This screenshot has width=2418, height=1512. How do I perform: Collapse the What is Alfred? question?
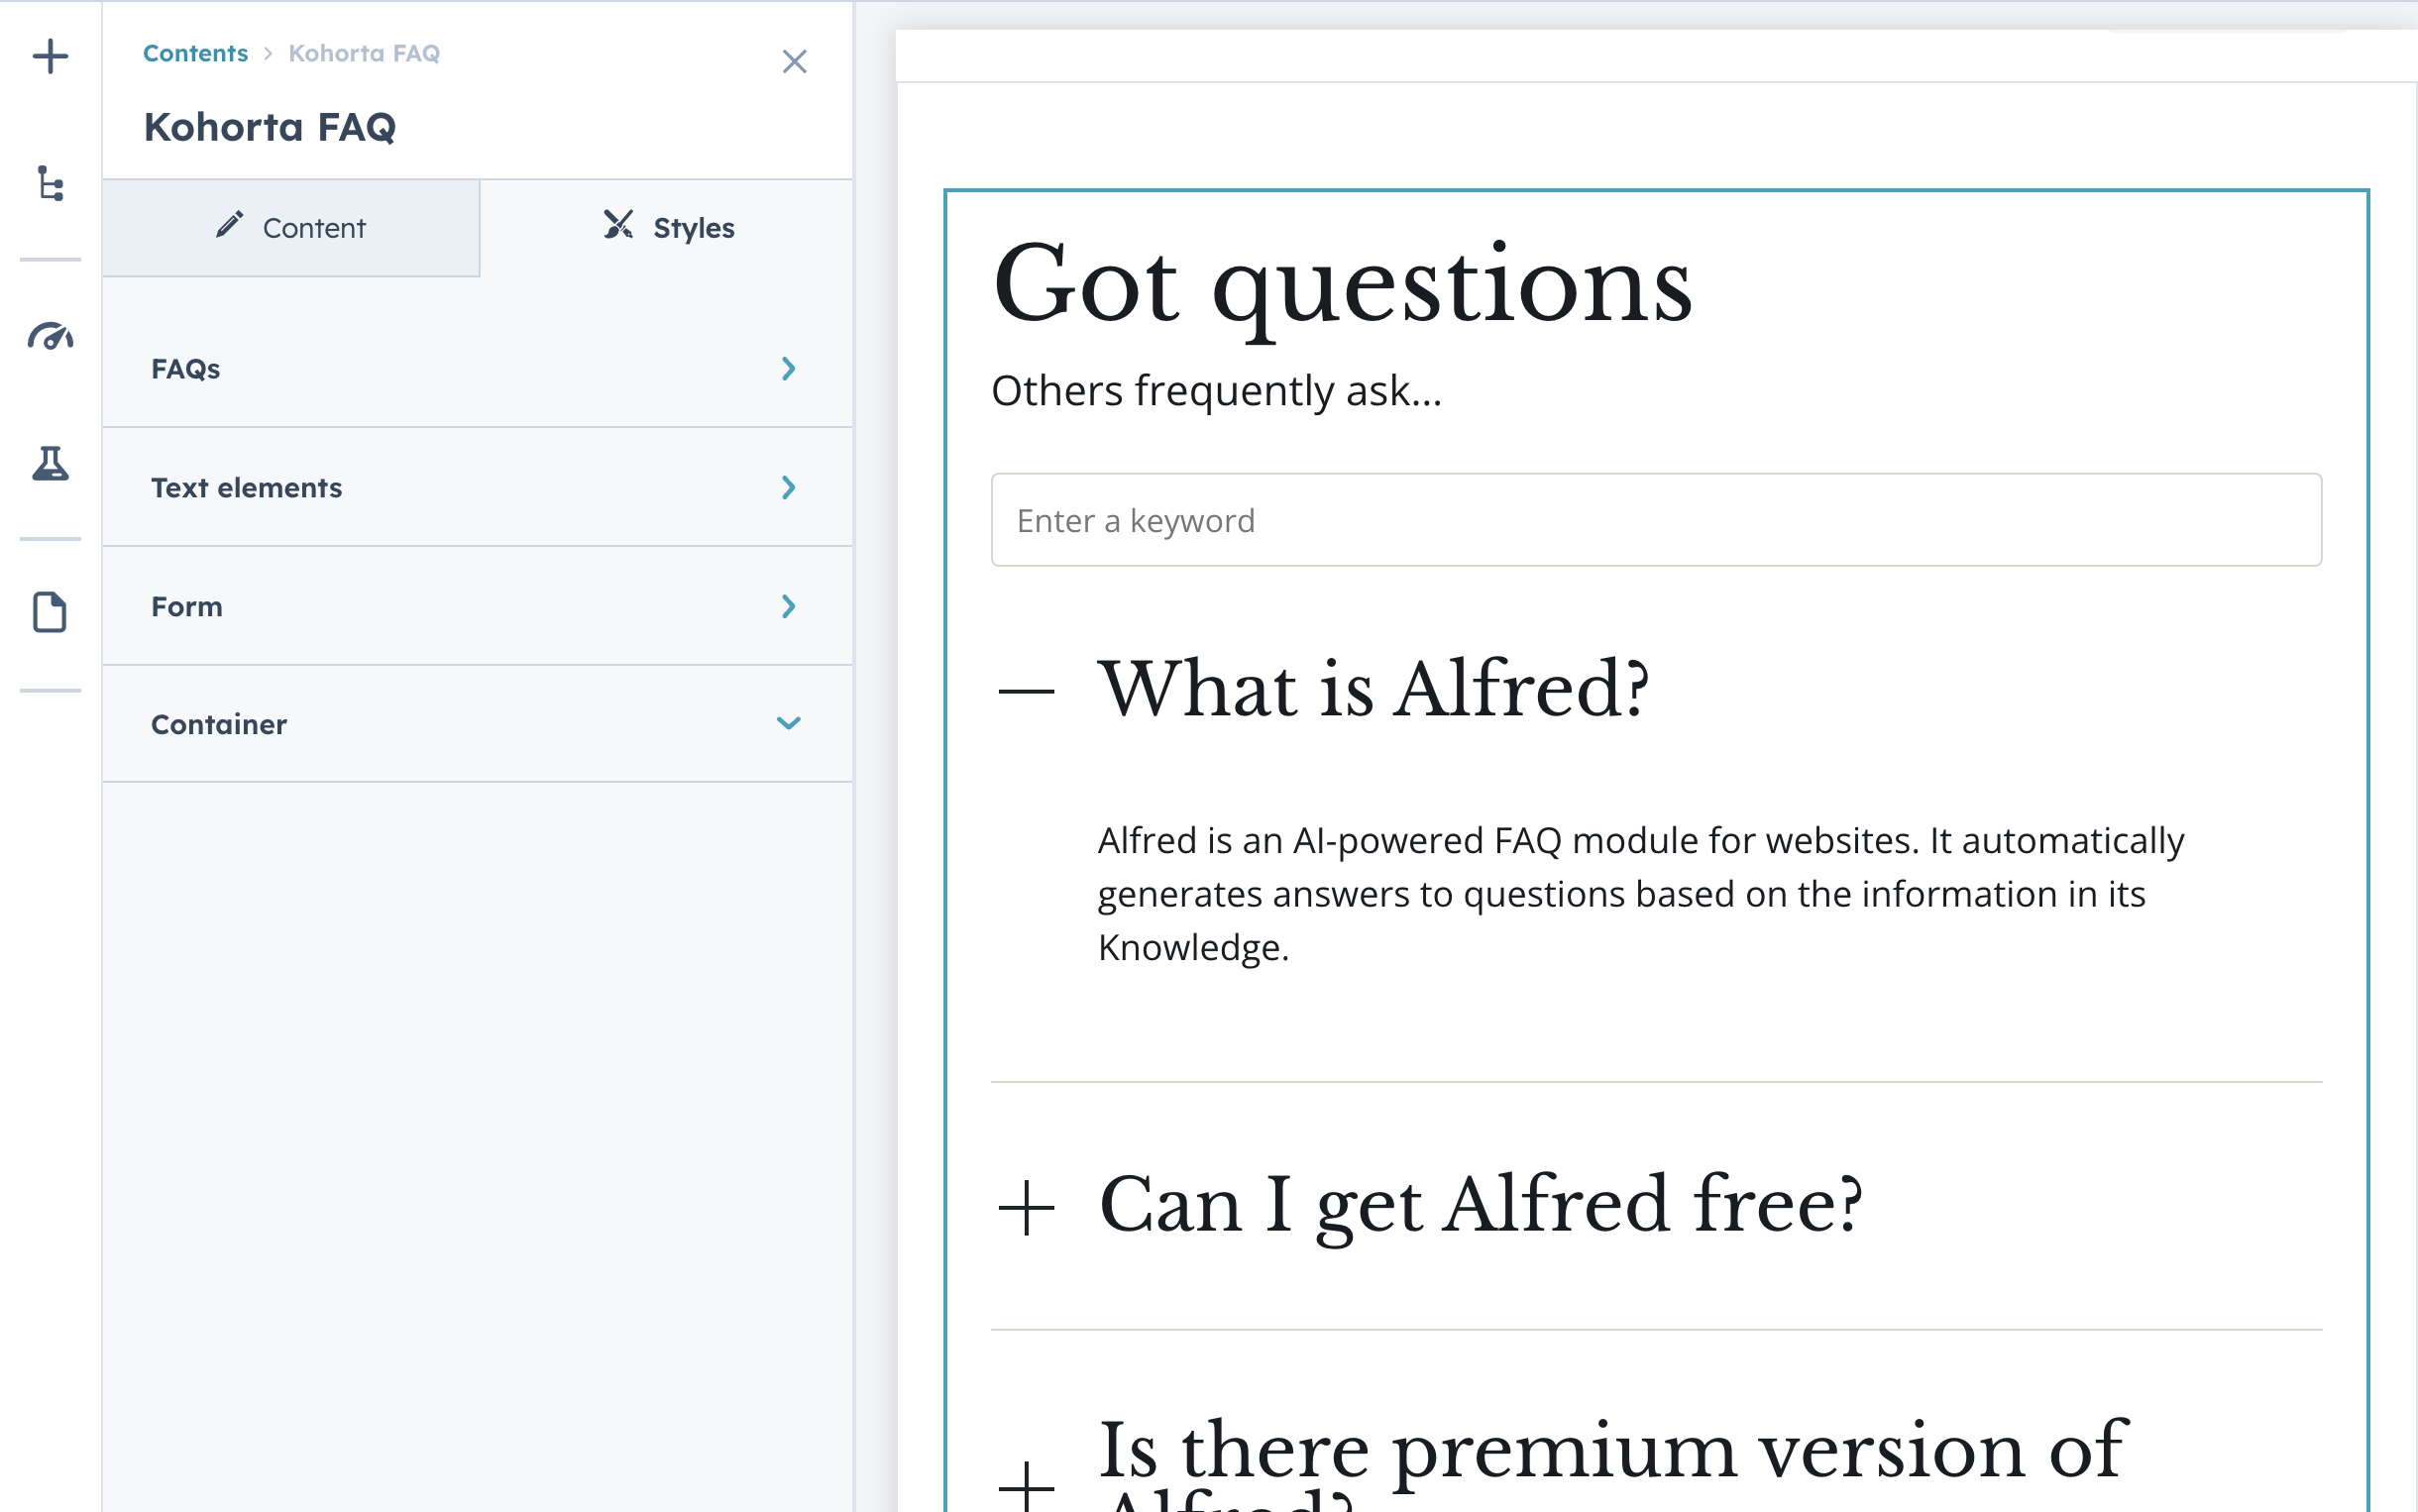coord(1373,689)
